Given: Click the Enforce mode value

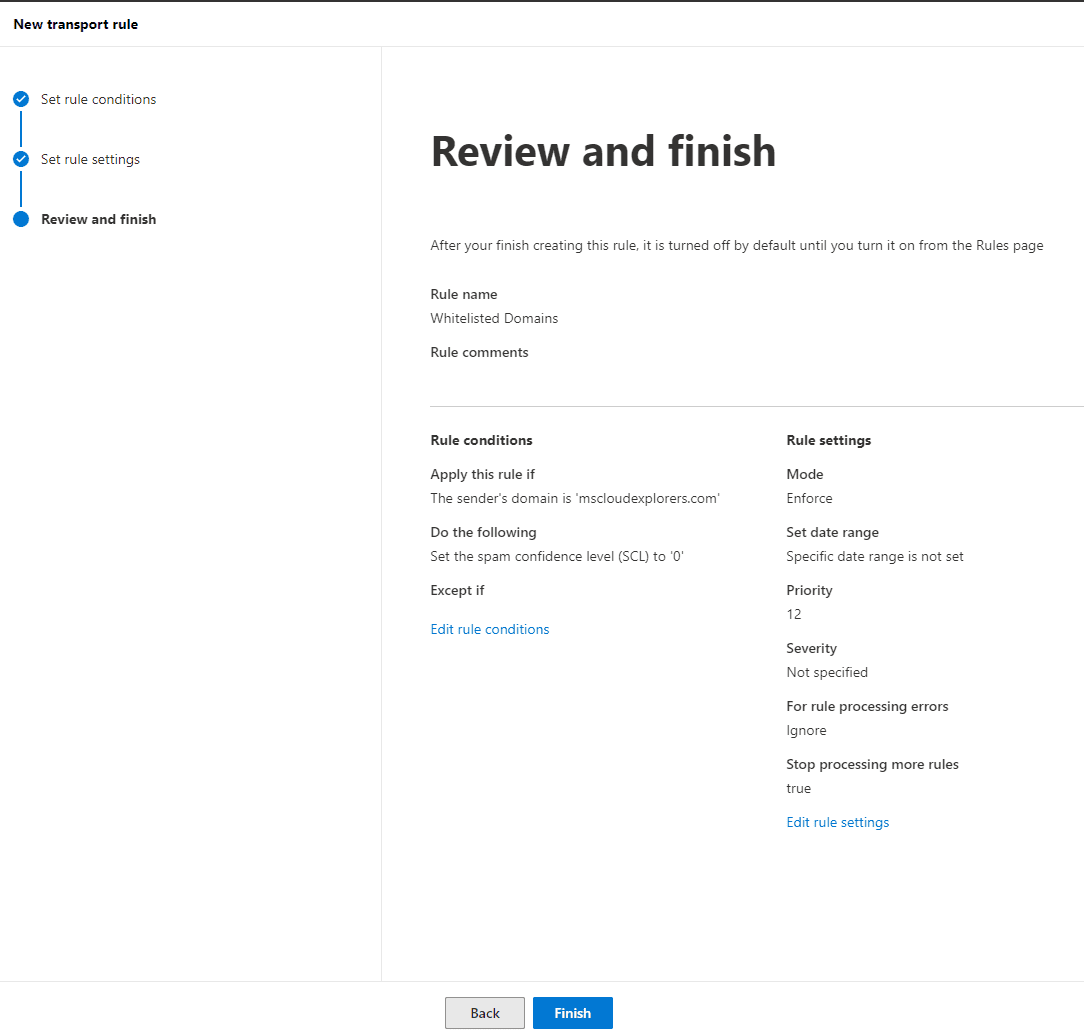Looking at the screenshot, I should (x=809, y=498).
